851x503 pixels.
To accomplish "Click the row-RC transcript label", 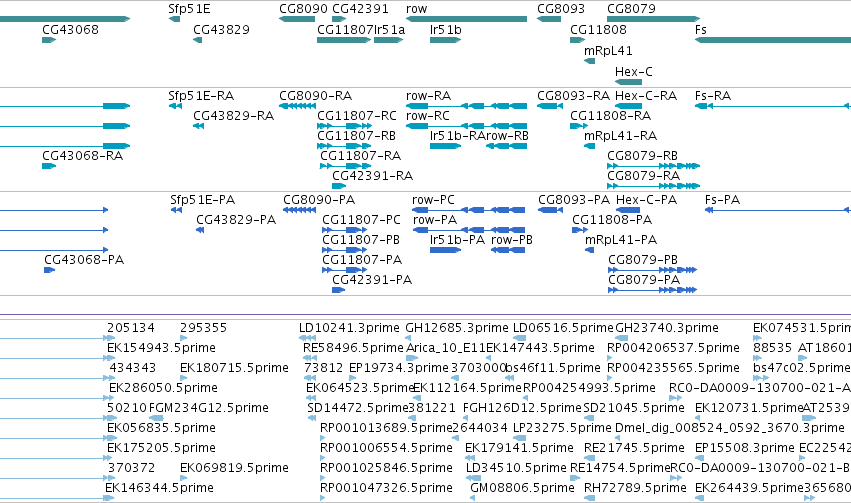I will point(428,116).
